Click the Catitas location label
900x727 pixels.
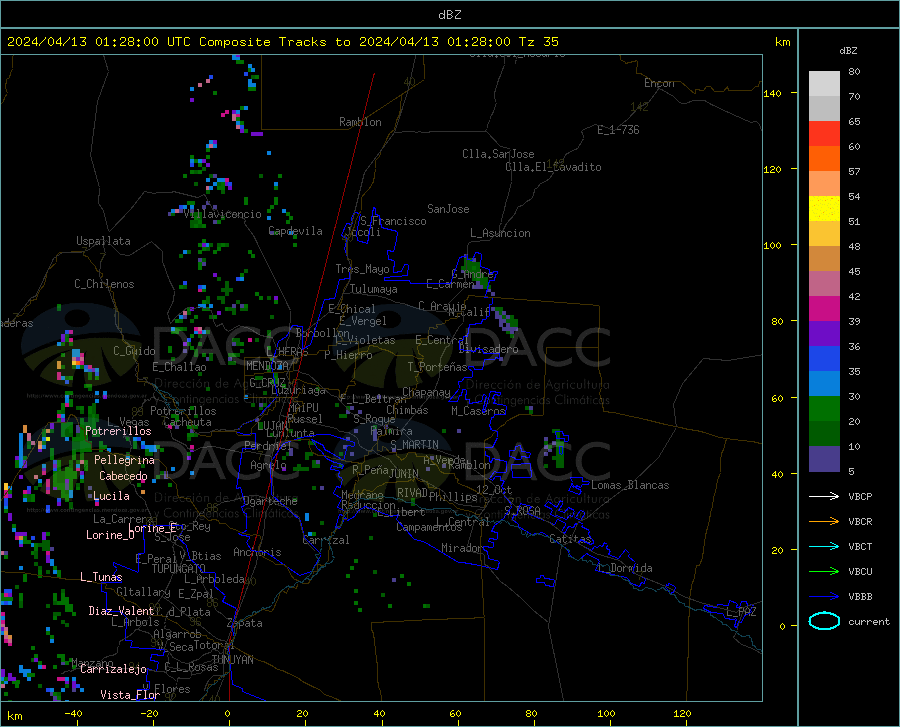click(570, 539)
